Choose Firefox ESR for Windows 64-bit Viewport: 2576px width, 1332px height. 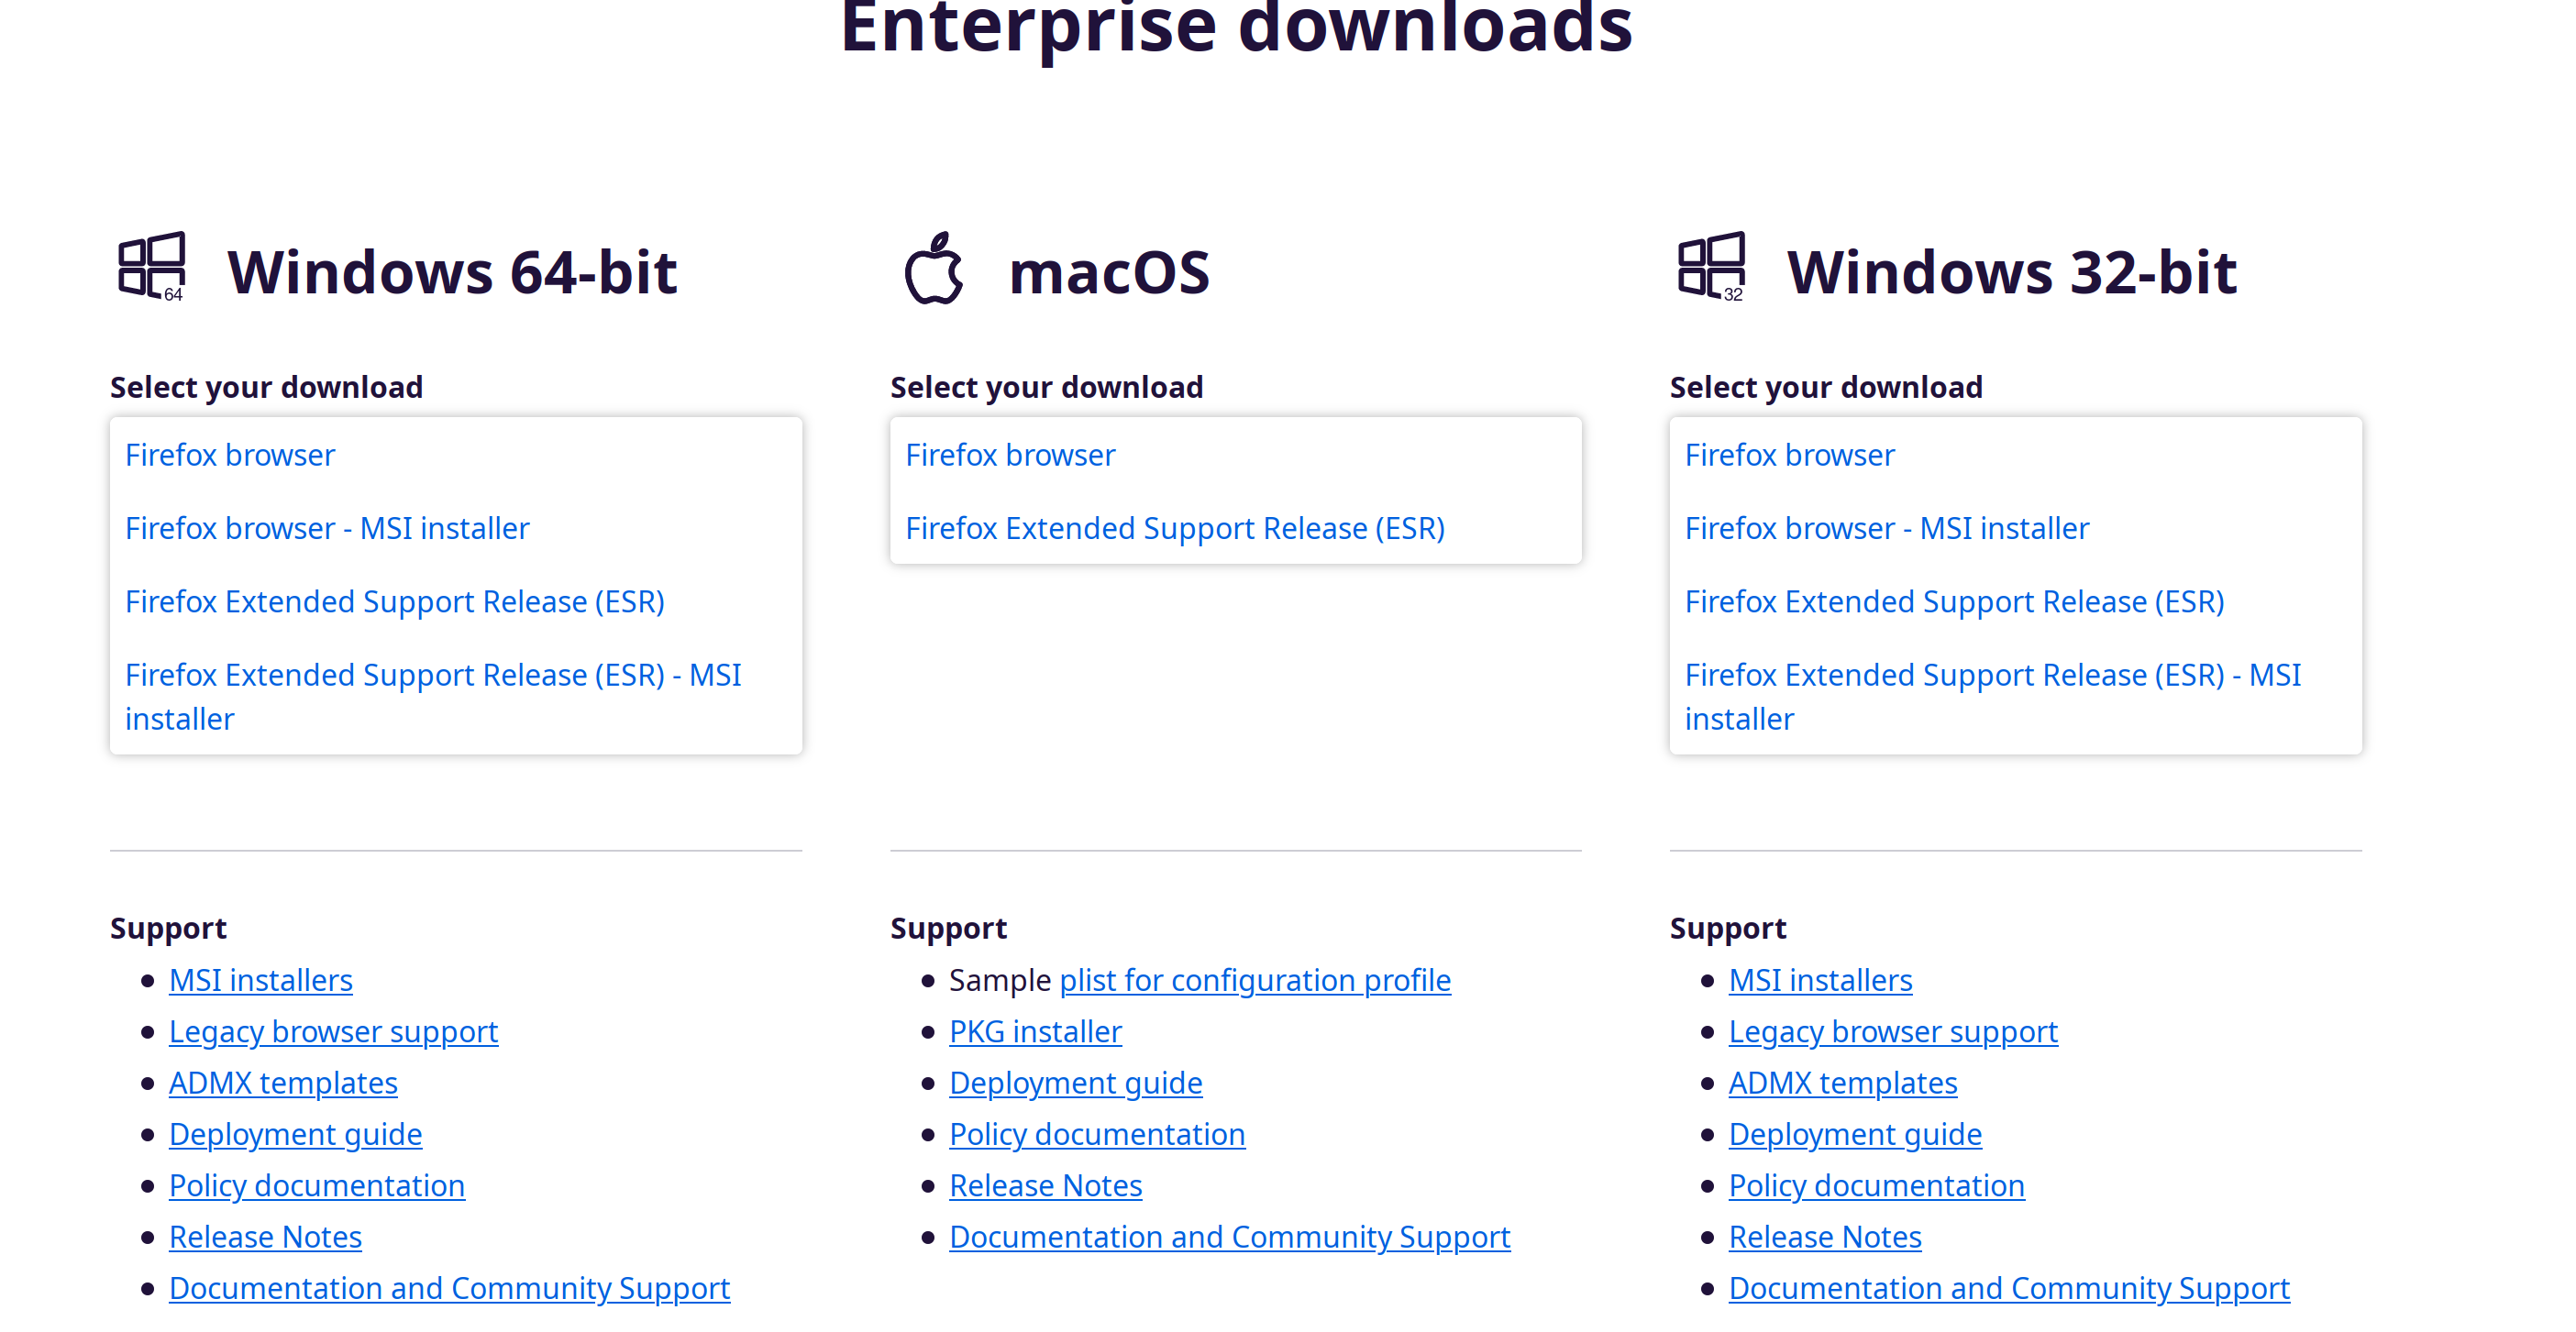point(394,602)
